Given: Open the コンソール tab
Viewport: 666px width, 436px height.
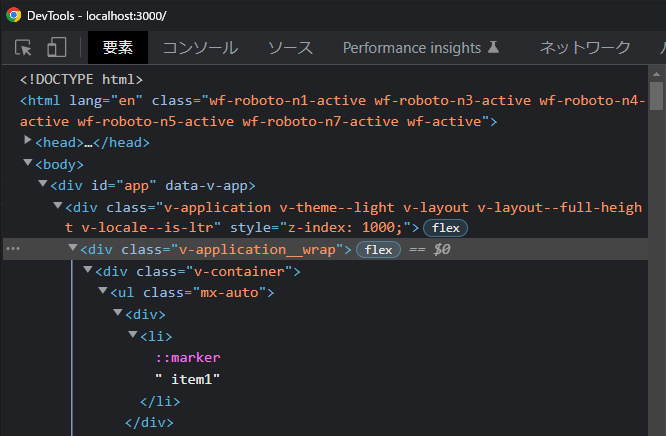Looking at the screenshot, I should click(200, 48).
